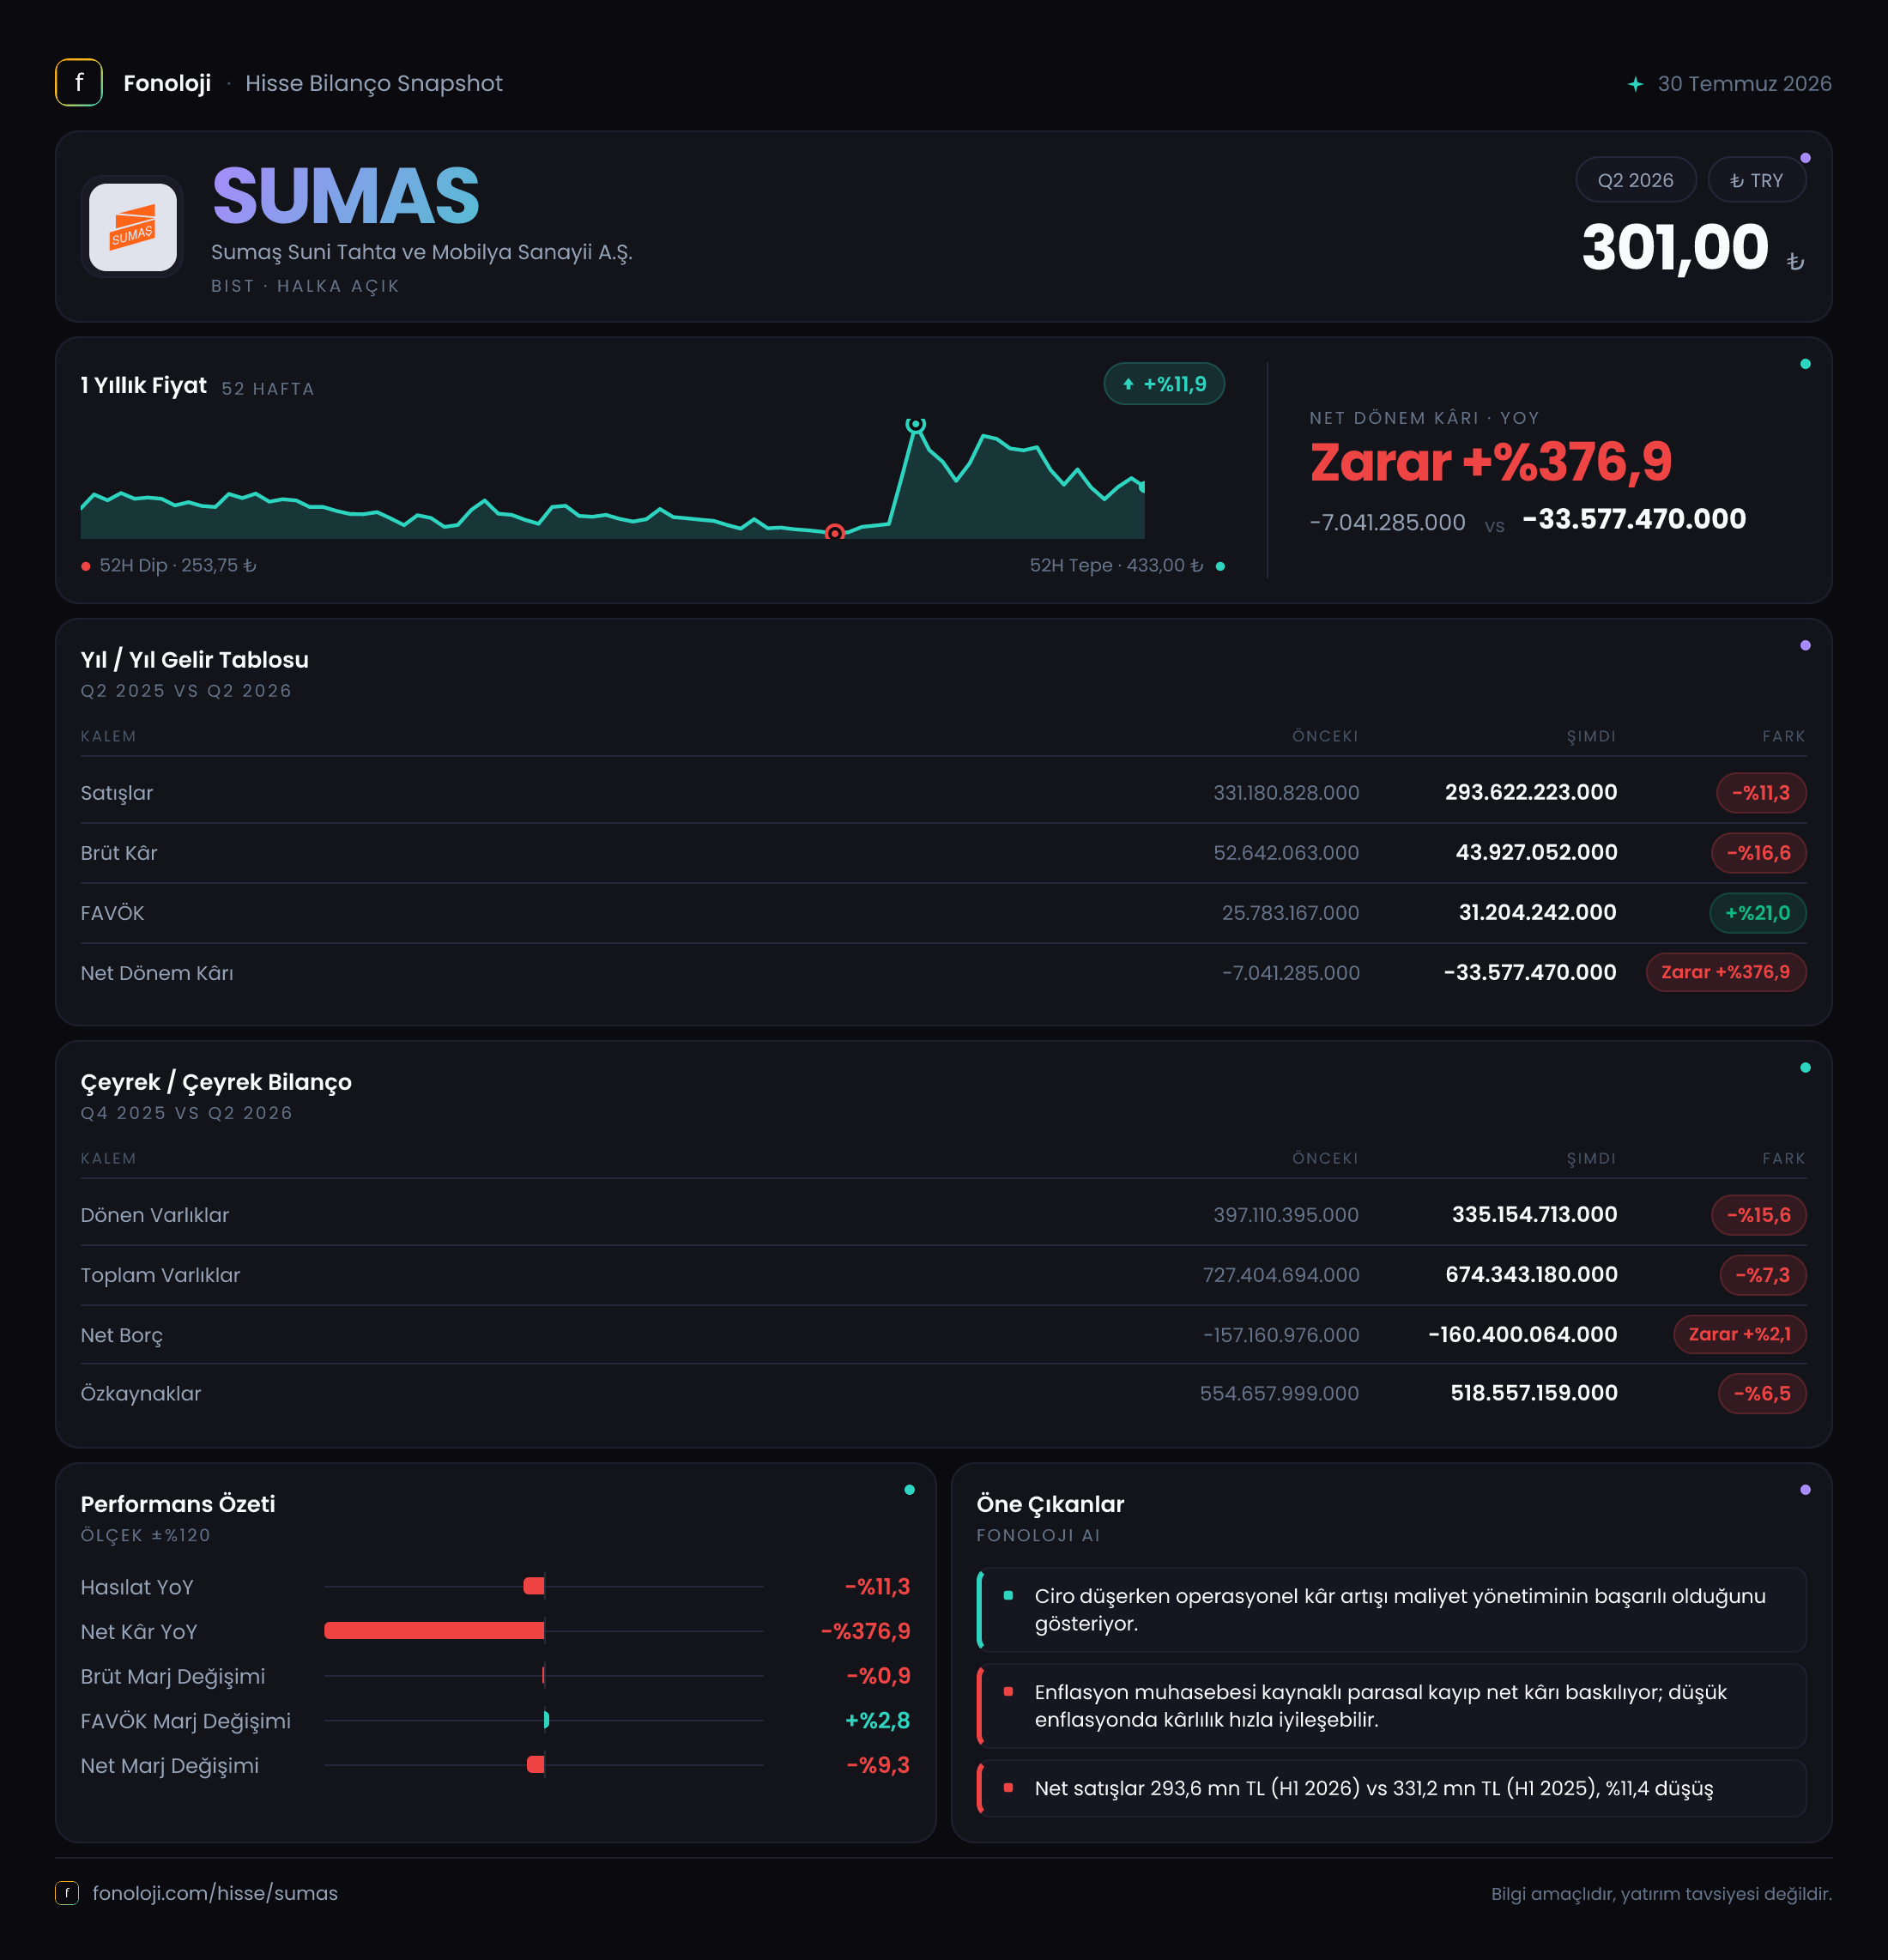Click the FAVÖK +%21,0 change badge
The image size is (1888, 1960).
click(1758, 913)
